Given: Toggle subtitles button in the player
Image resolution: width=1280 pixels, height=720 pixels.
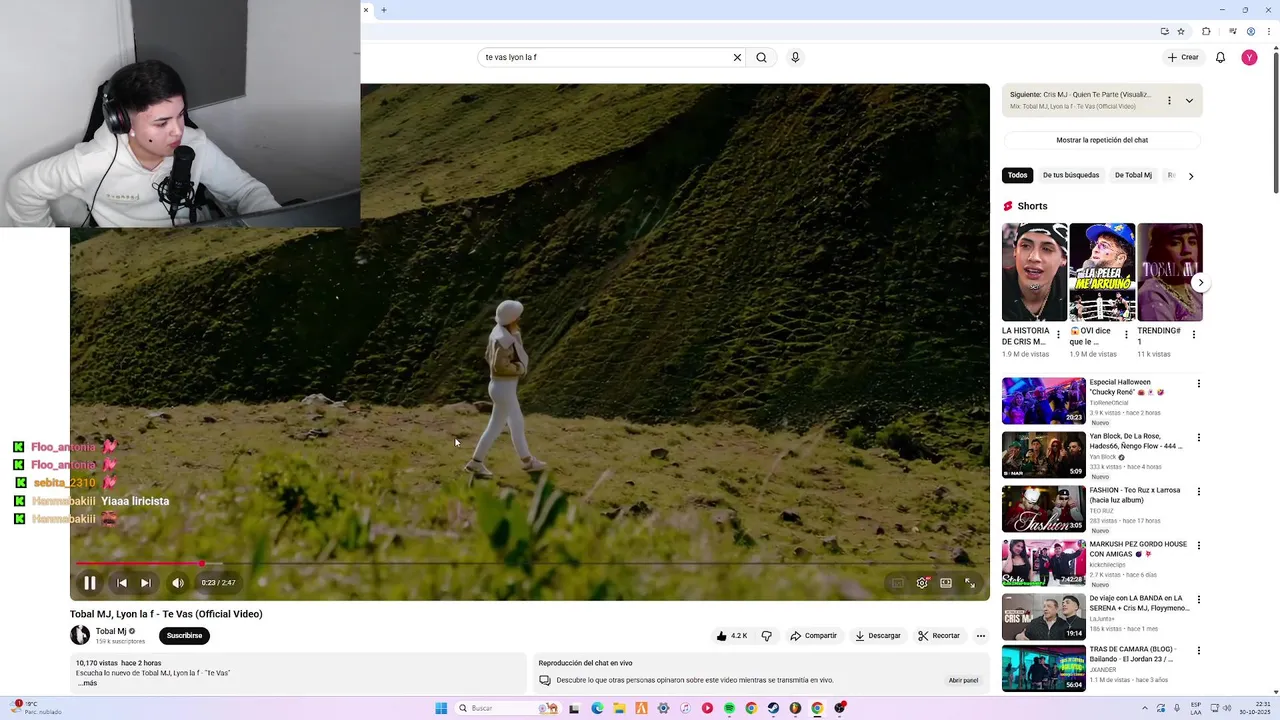Looking at the screenshot, I should 897,583.
